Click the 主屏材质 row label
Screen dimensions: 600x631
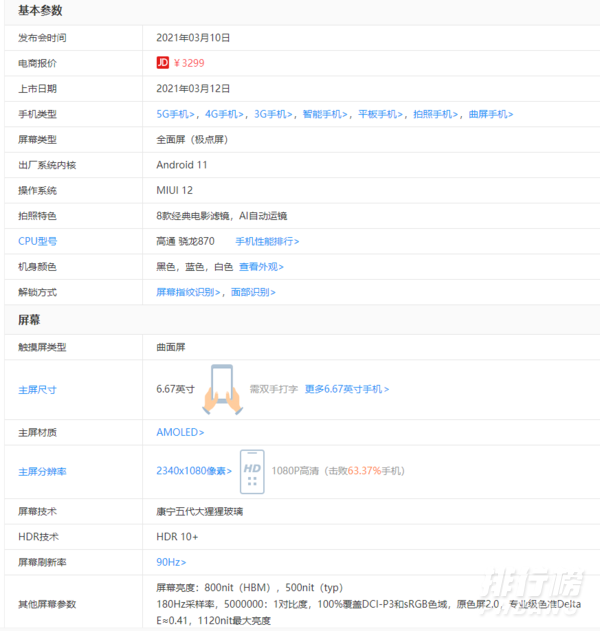(x=37, y=433)
